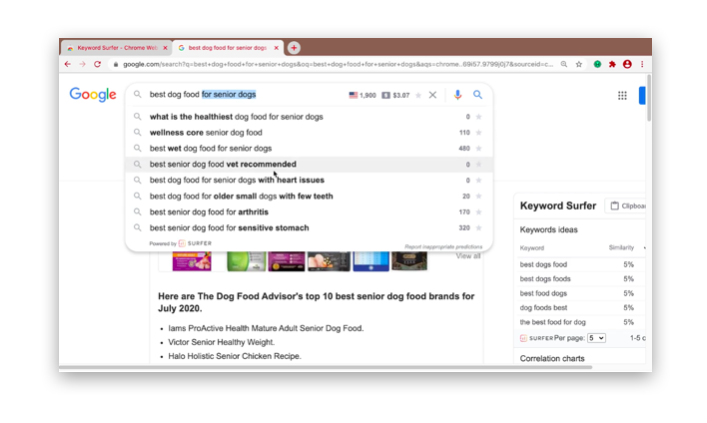Click the search text input field
The height and width of the screenshot is (423, 707).
(x=246, y=95)
